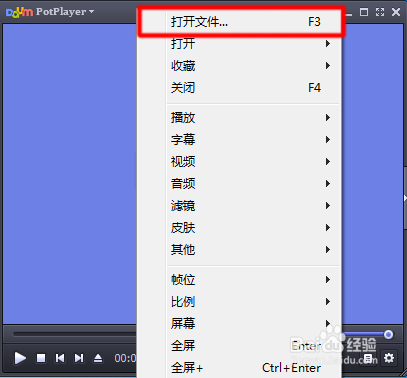The width and height of the screenshot is (407, 378).
Task: Click the playback seek bar
Action: tap(75, 334)
